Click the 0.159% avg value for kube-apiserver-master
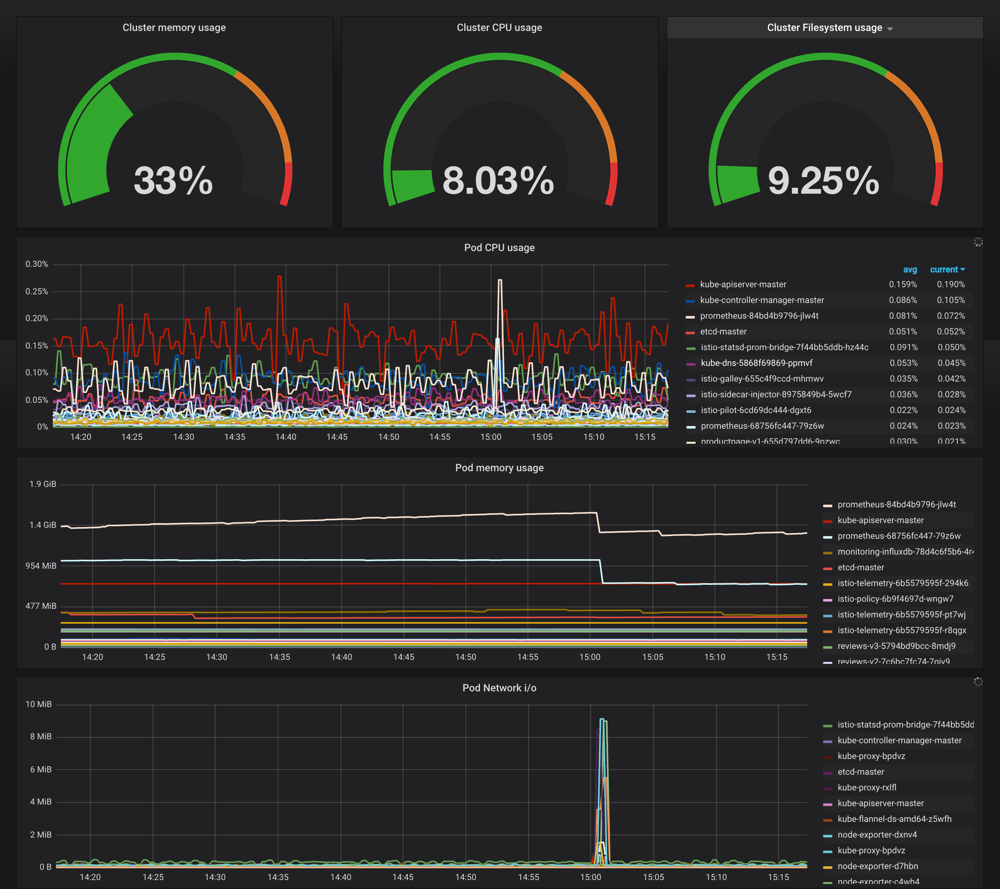The height and width of the screenshot is (889, 1000). [903, 284]
